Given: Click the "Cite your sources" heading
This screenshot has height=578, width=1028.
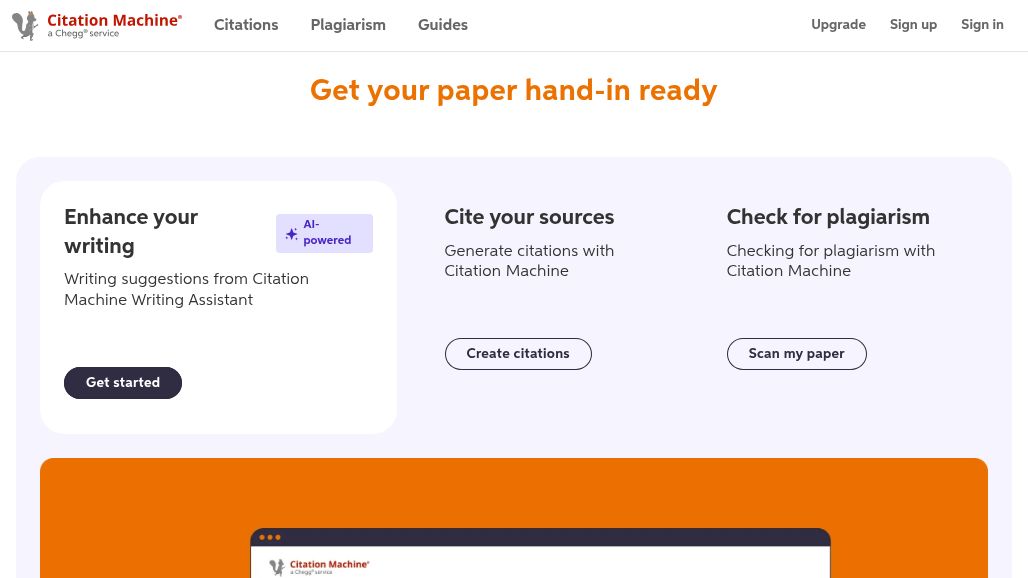Looking at the screenshot, I should tap(529, 217).
